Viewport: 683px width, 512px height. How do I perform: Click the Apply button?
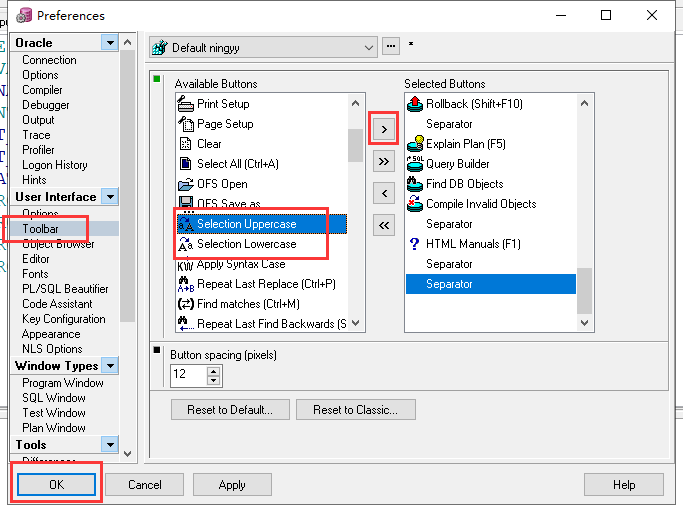coord(232,485)
